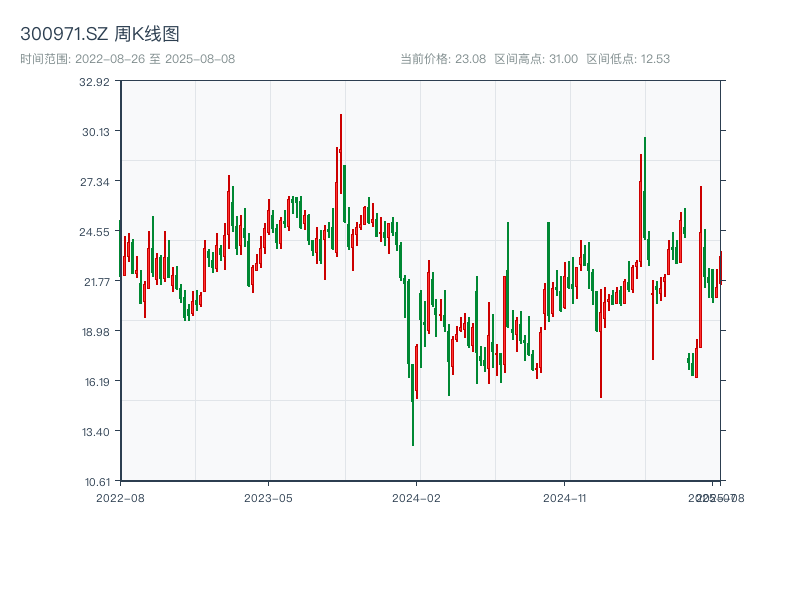This screenshot has height=600, width=800.
Task: Click the 区间低点 12.53 label
Action: click(x=628, y=59)
